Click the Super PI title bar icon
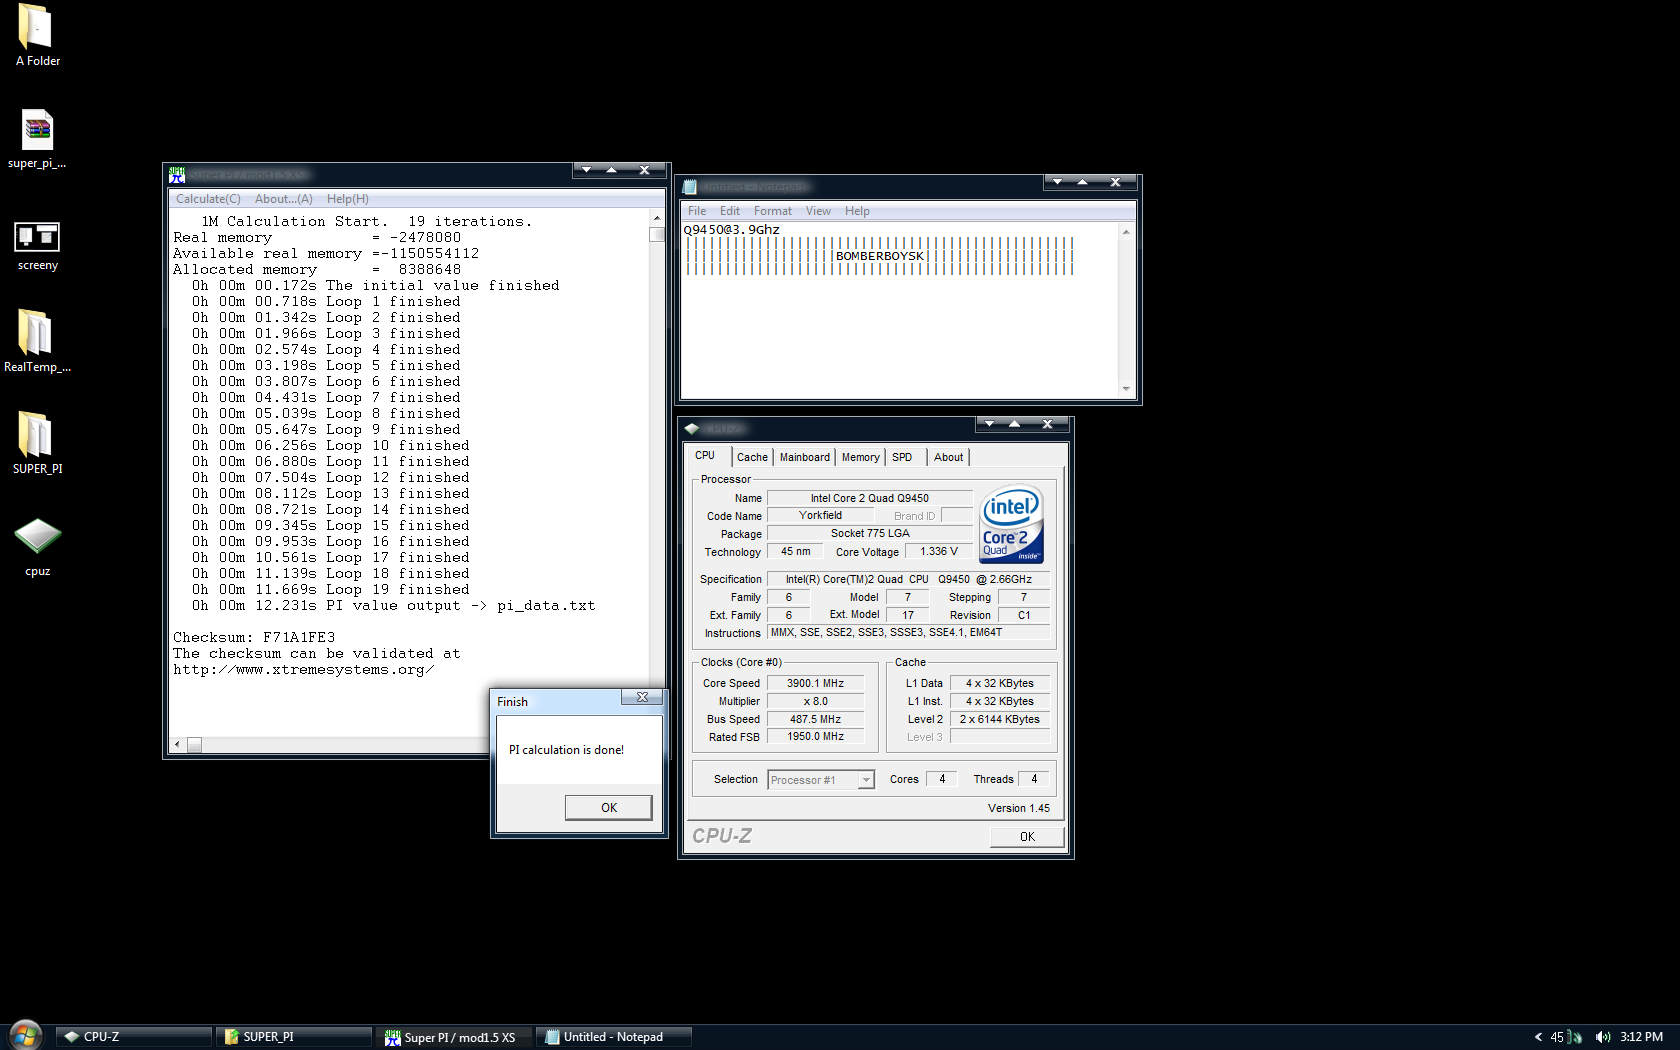The height and width of the screenshot is (1050, 1680). pyautogui.click(x=177, y=175)
